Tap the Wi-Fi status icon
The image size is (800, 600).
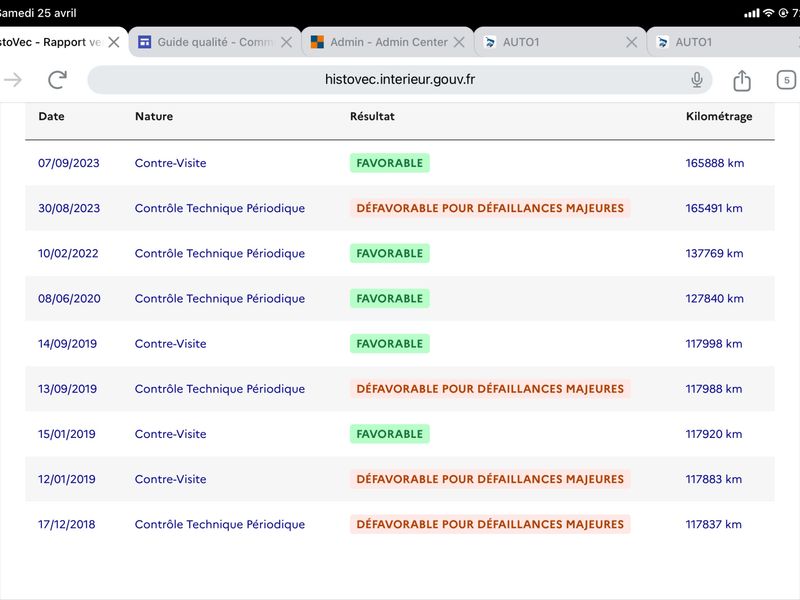(x=768, y=13)
